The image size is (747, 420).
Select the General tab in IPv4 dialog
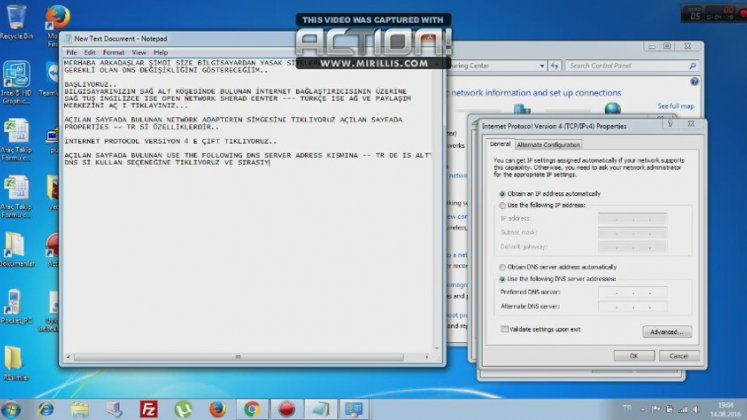(x=500, y=143)
